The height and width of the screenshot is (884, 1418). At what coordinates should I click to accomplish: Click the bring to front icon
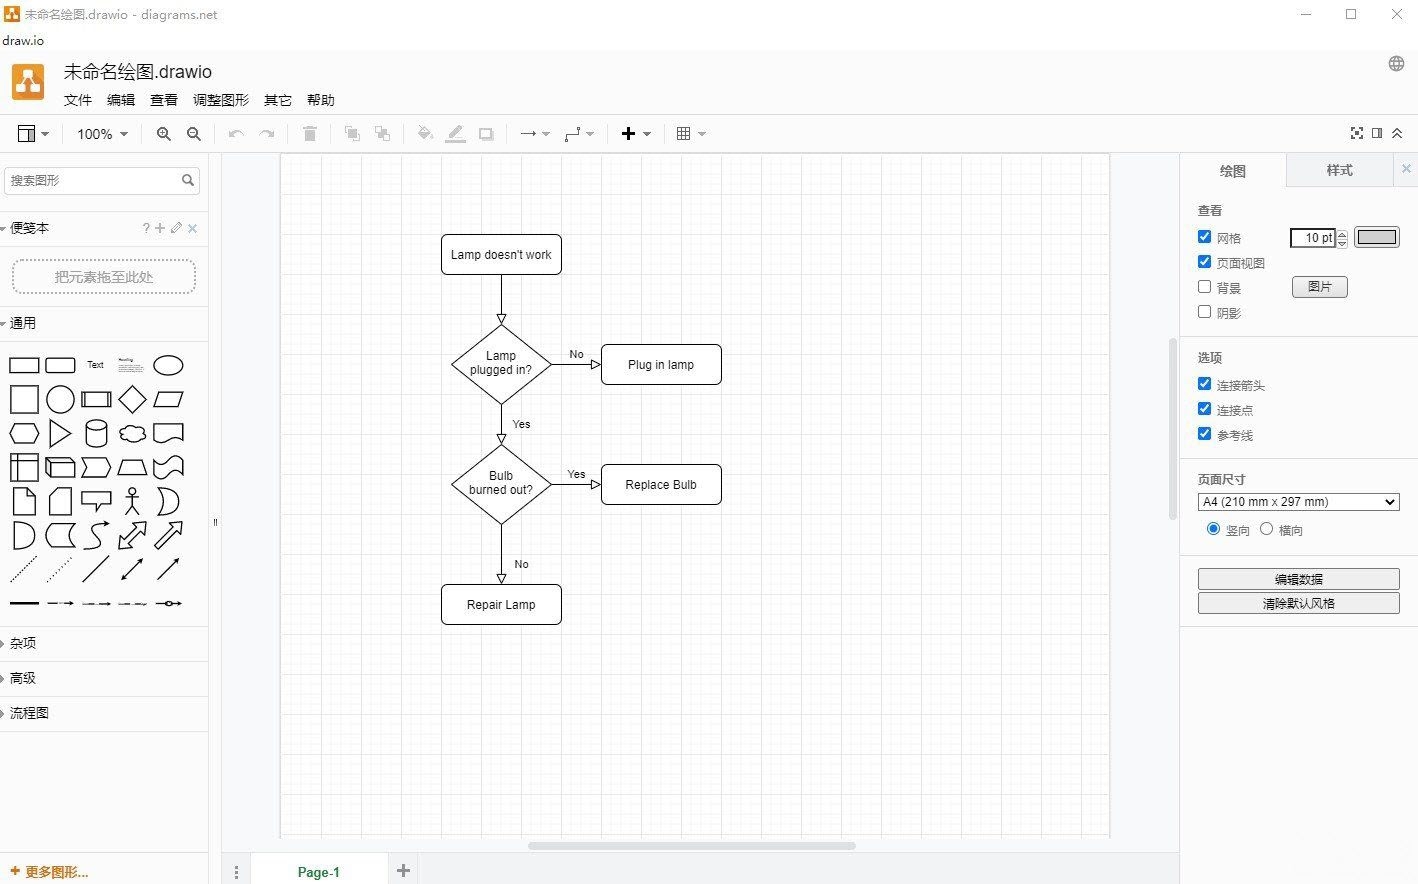[x=352, y=134]
